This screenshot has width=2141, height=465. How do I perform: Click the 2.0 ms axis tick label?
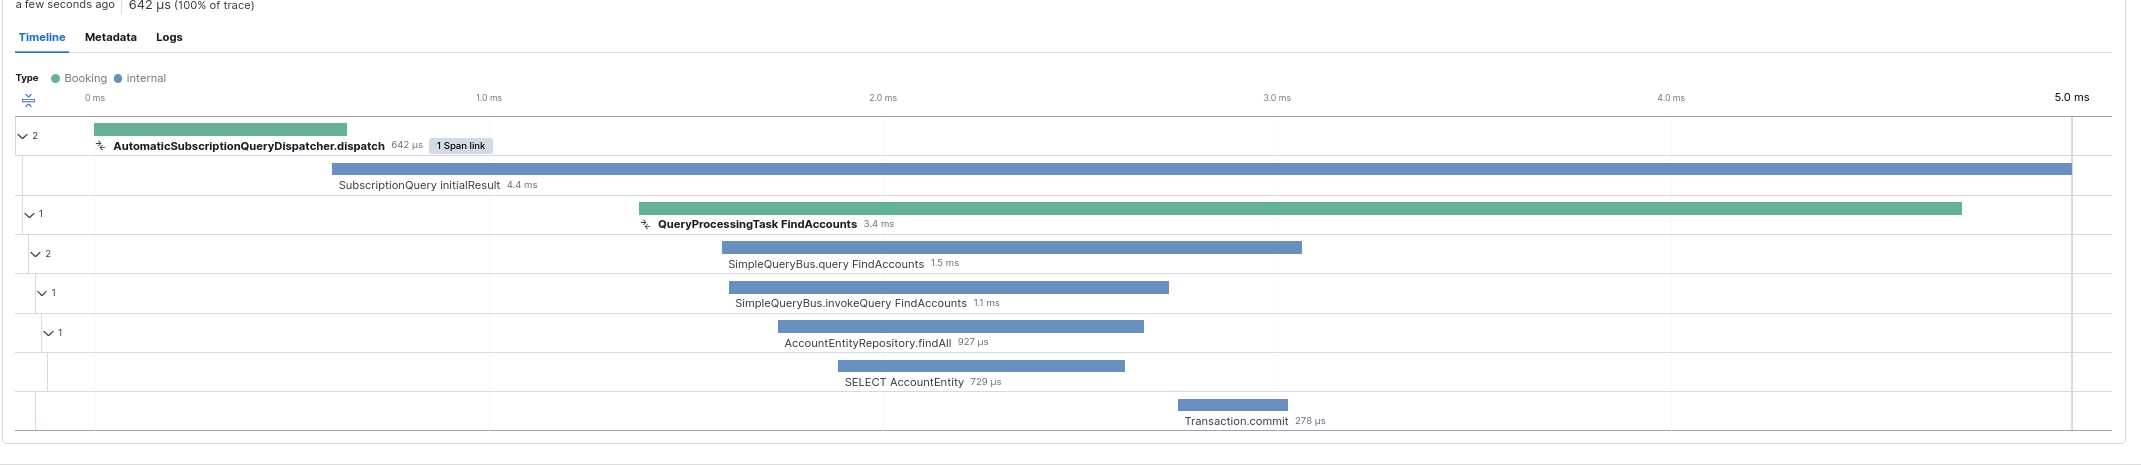883,98
